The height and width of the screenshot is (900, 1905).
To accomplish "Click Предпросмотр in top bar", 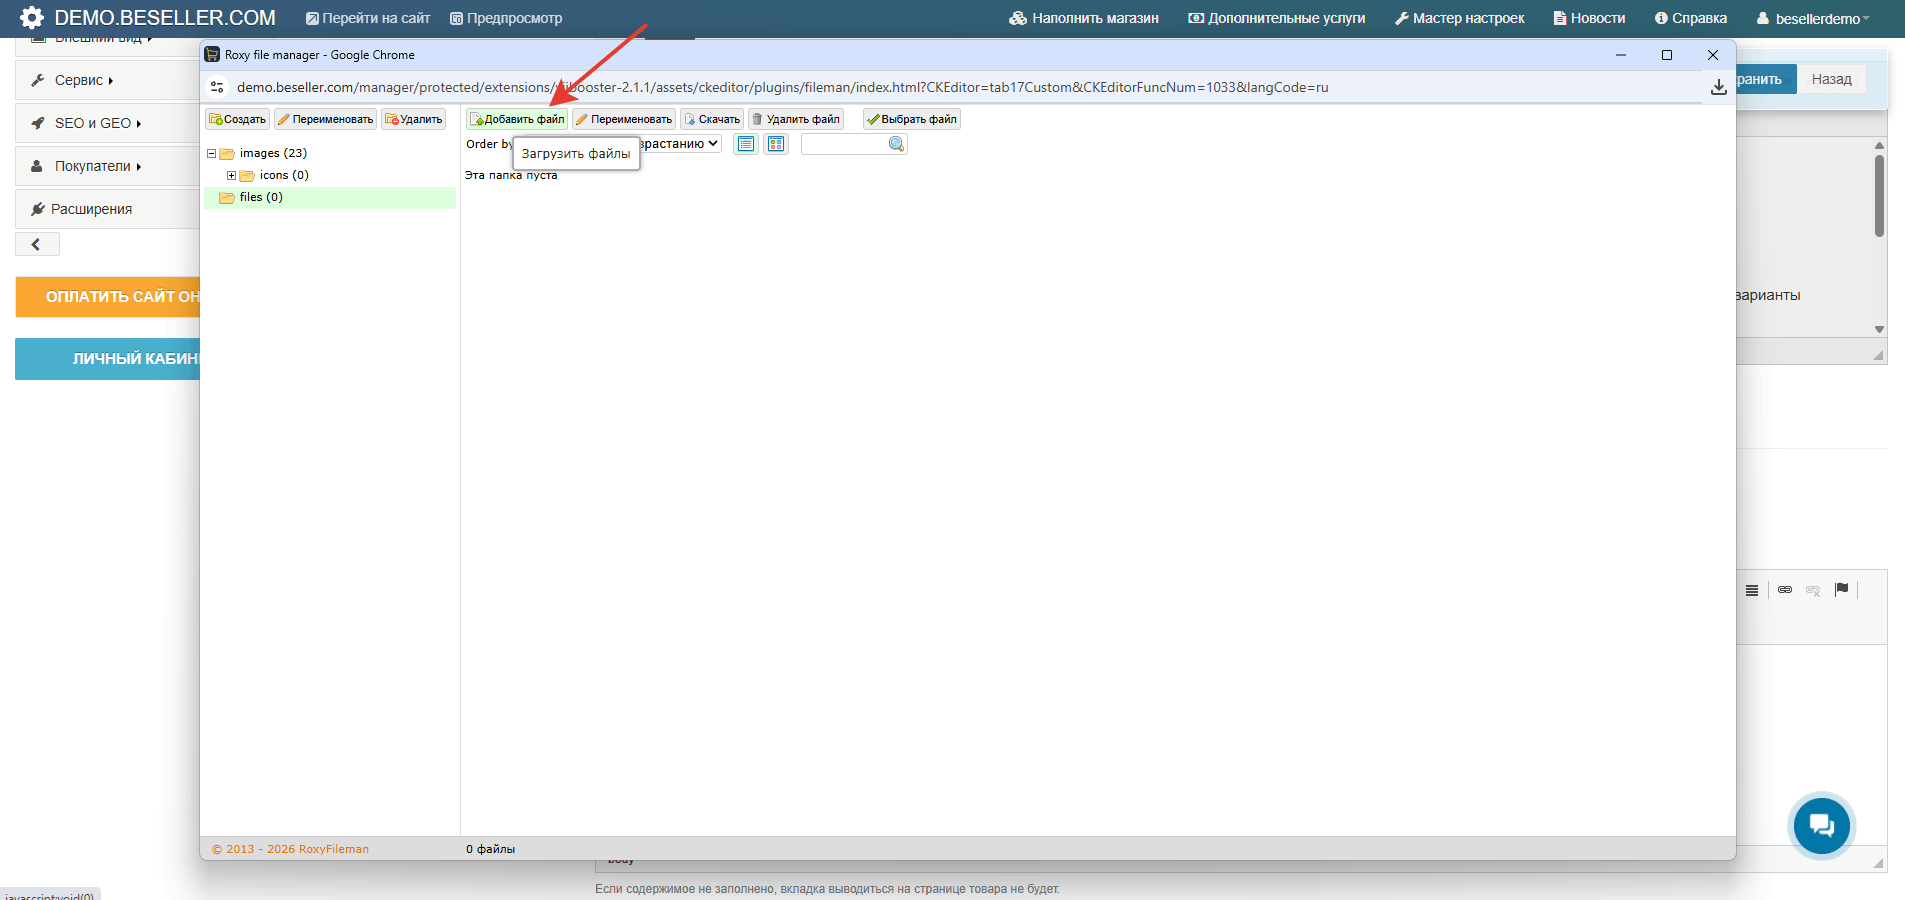I will pos(506,18).
